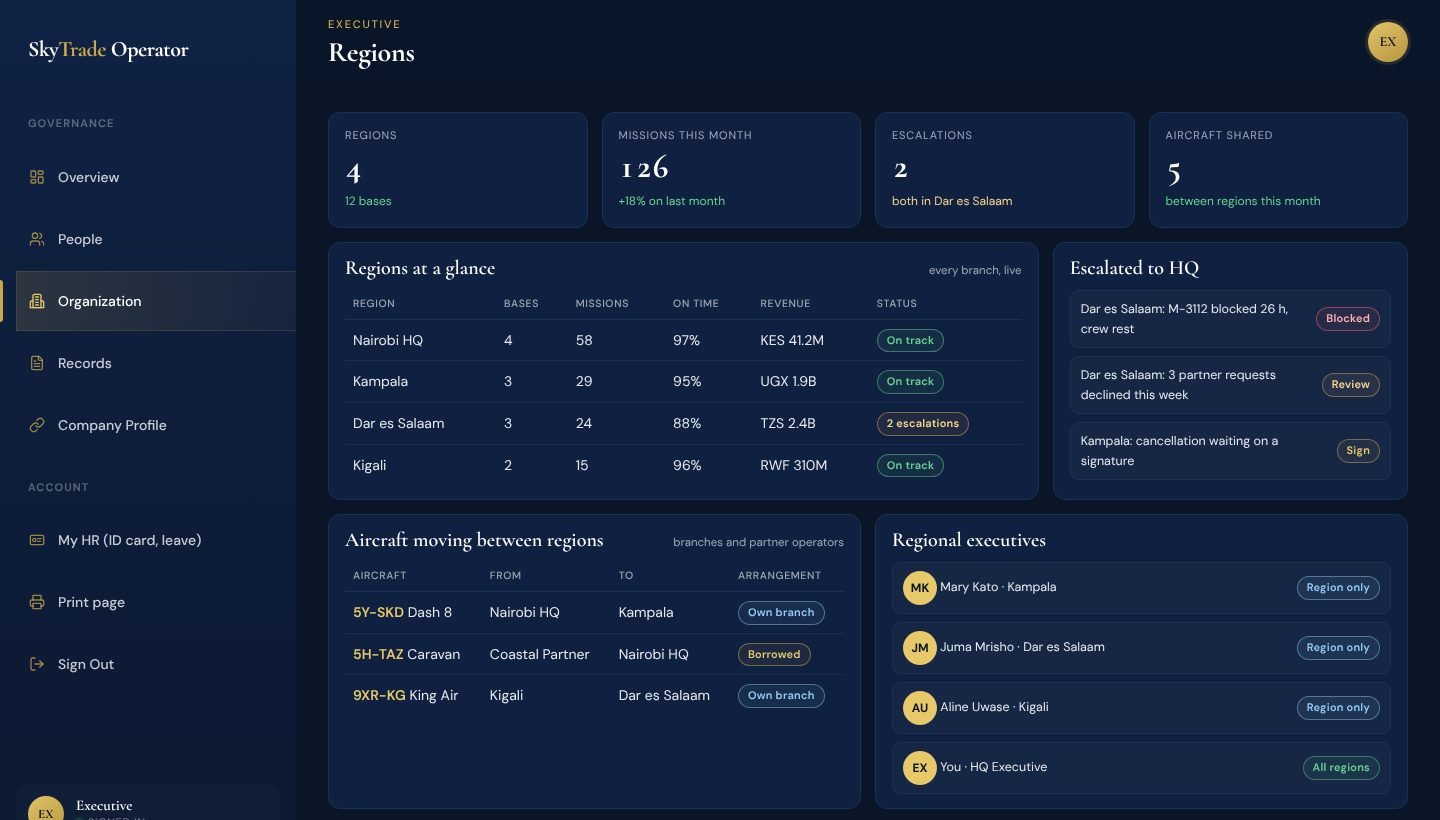Click the Escalations summary card
Image resolution: width=1440 pixels, height=820 pixels.
pyautogui.click(x=1005, y=170)
